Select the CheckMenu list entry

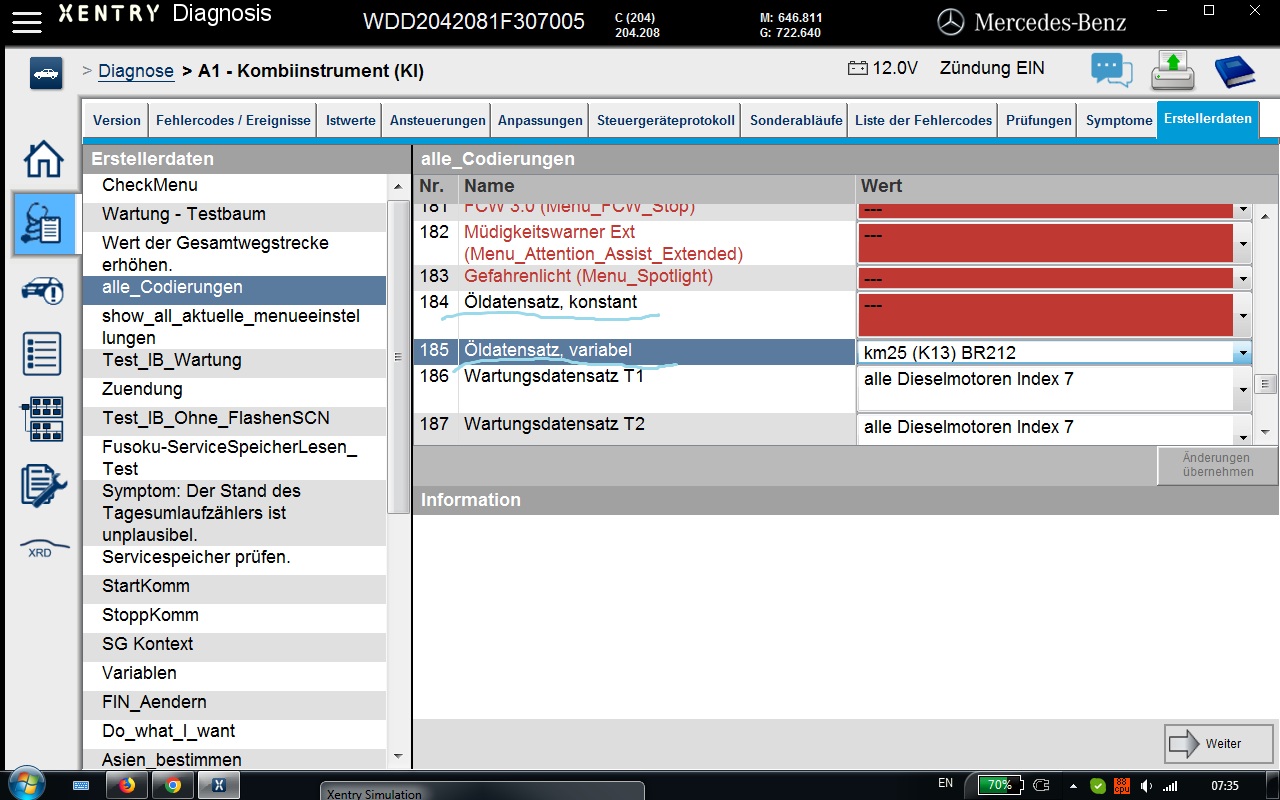coord(234,185)
